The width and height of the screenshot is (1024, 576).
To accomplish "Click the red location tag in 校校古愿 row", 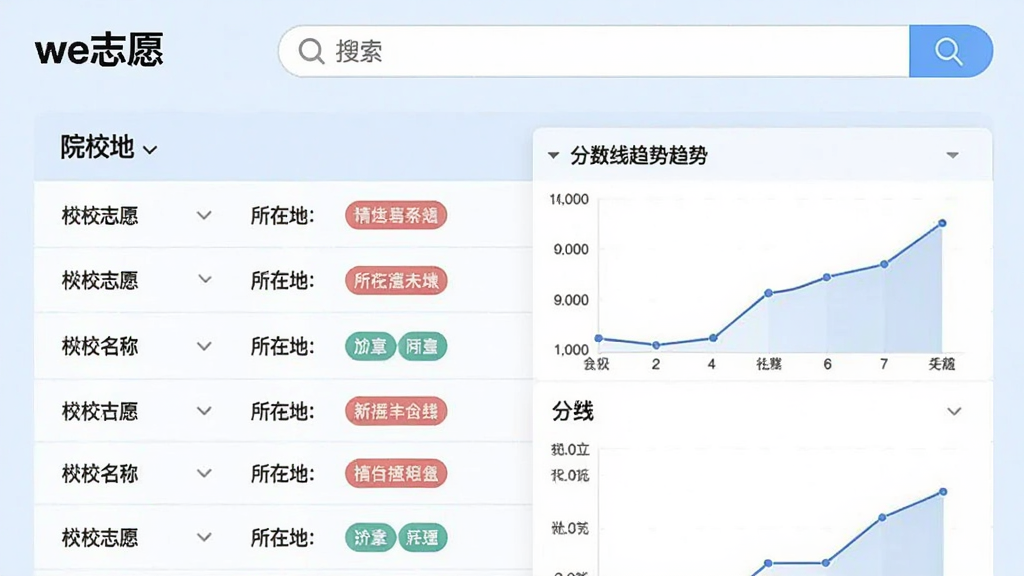I will pyautogui.click(x=396, y=411).
